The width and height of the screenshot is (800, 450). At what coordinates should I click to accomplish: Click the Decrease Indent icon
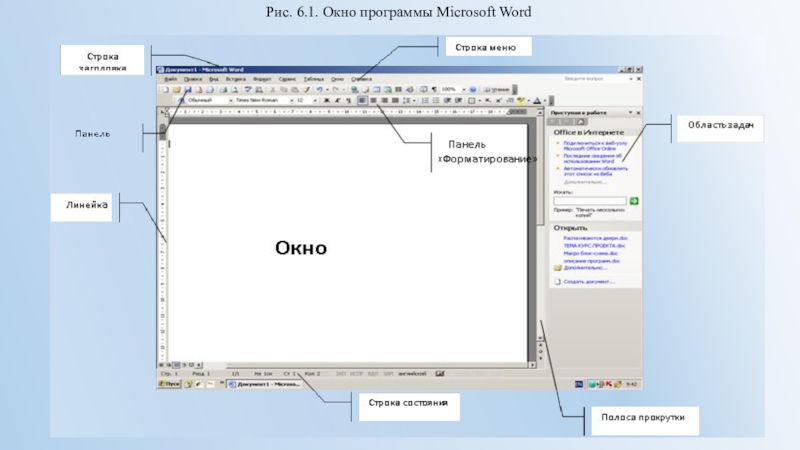point(447,101)
